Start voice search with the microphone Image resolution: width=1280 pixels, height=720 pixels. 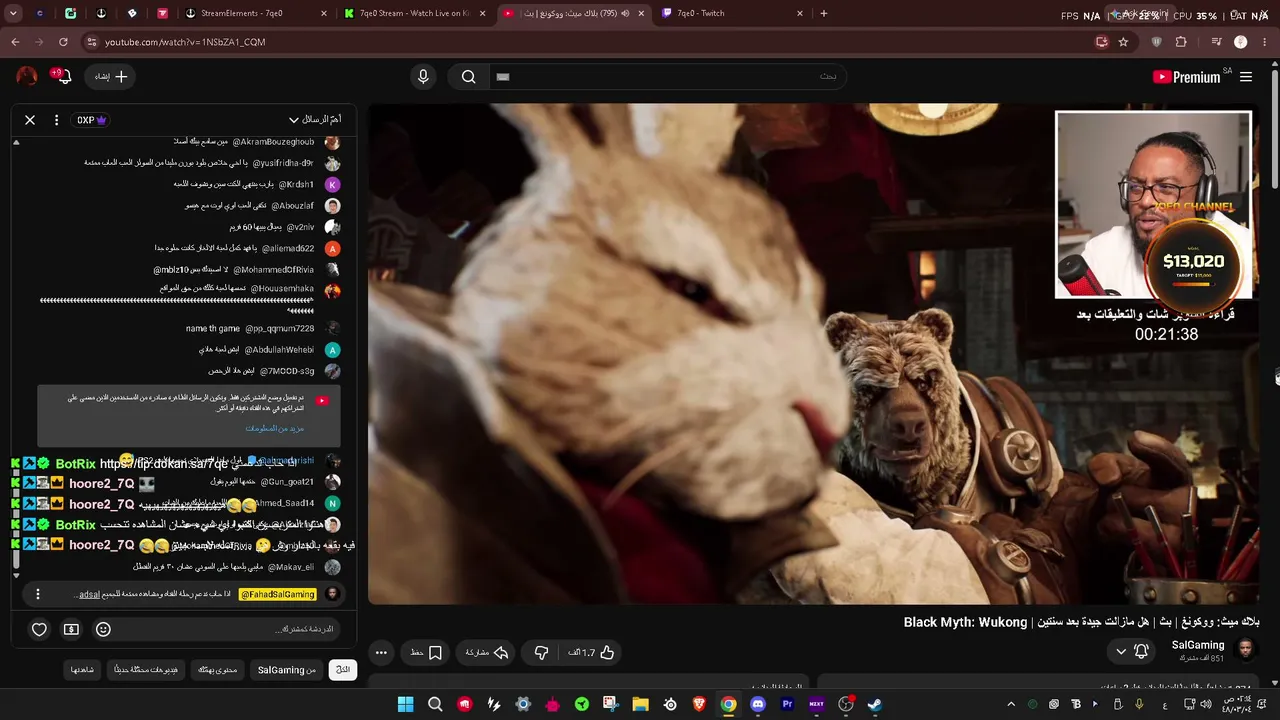(423, 77)
